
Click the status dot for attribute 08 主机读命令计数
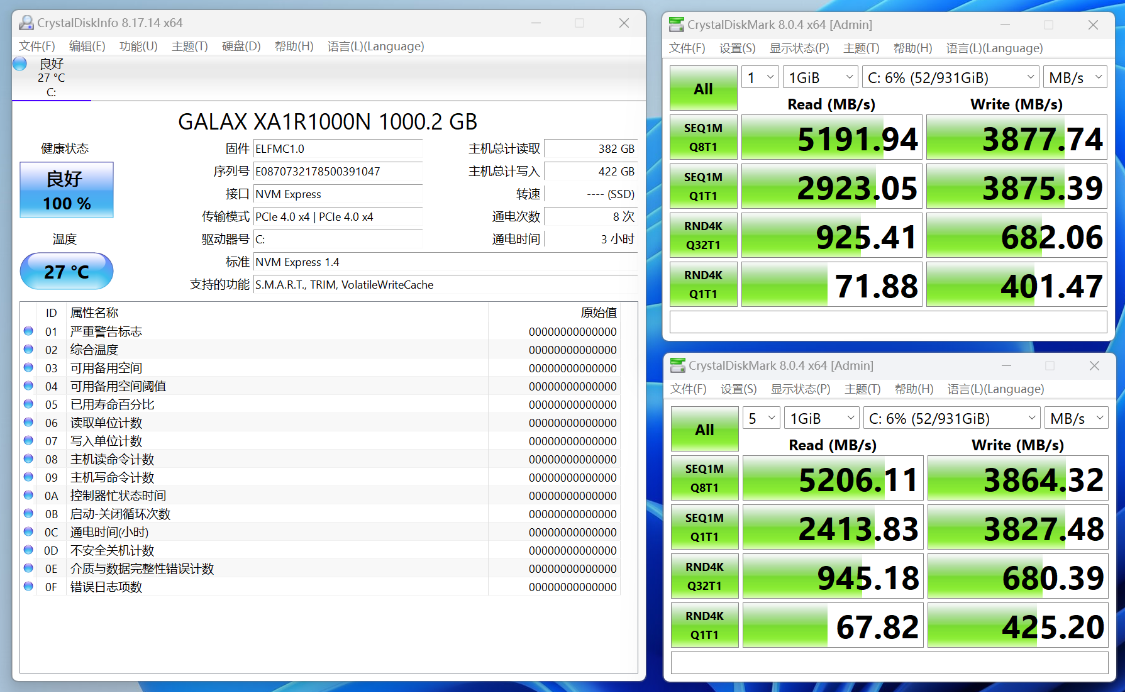click(29, 459)
